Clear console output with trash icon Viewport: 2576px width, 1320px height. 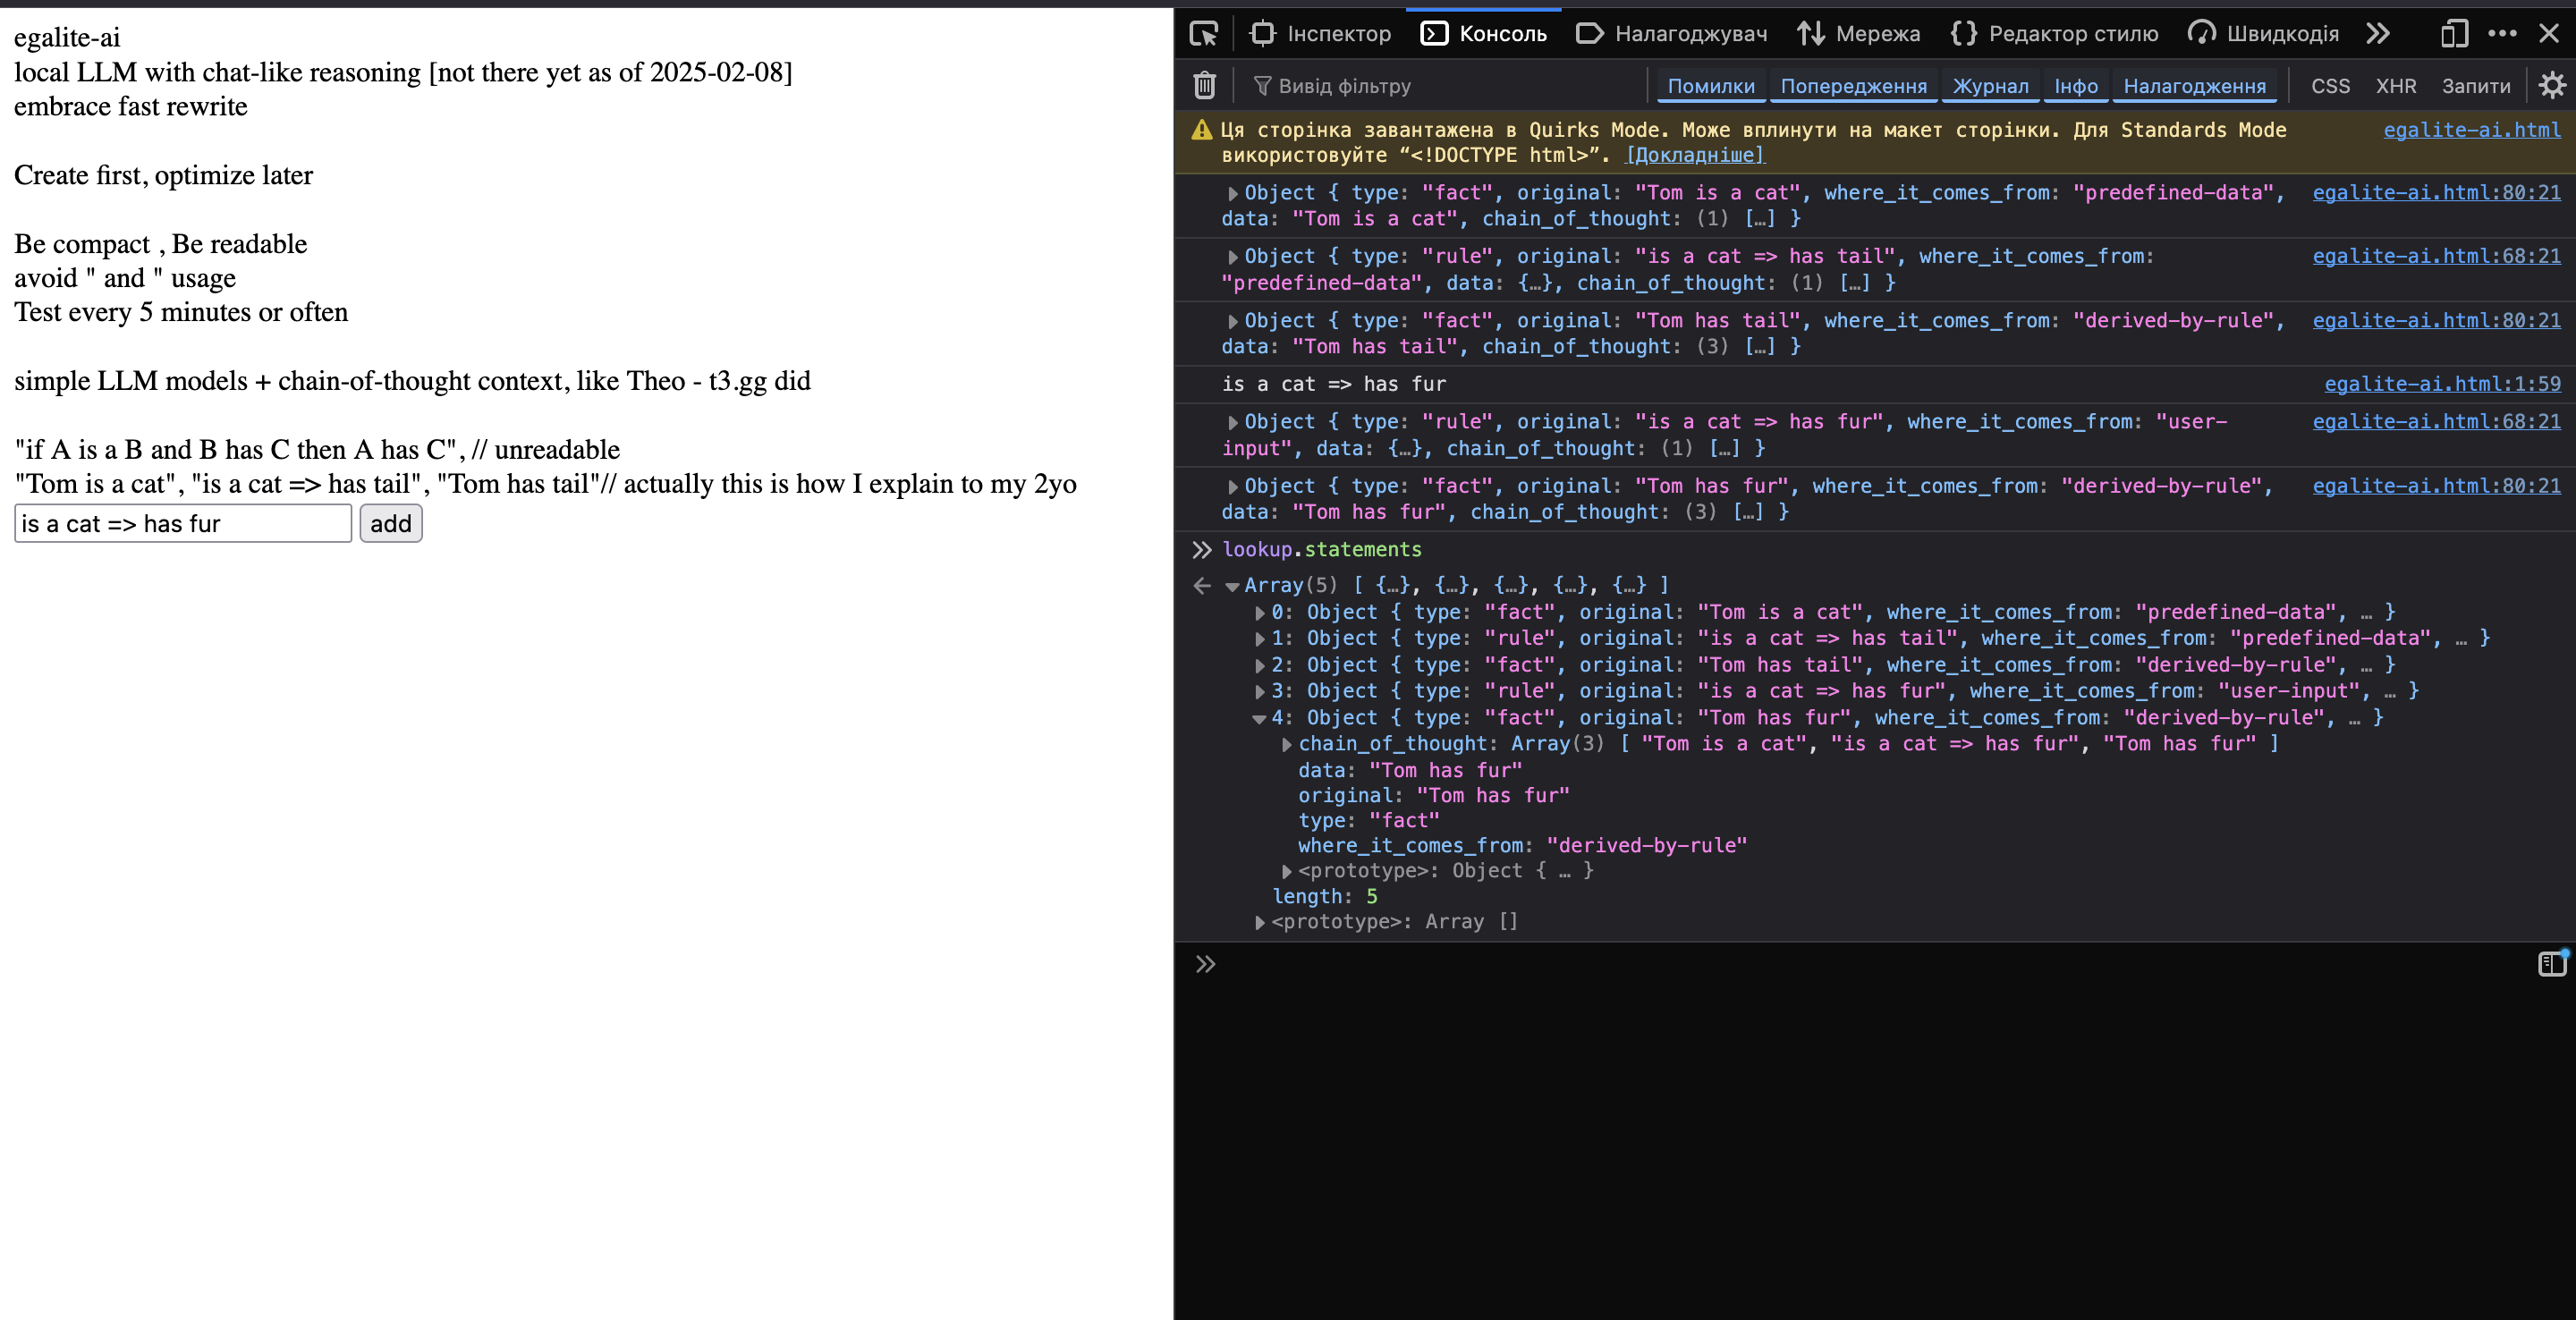[1205, 86]
